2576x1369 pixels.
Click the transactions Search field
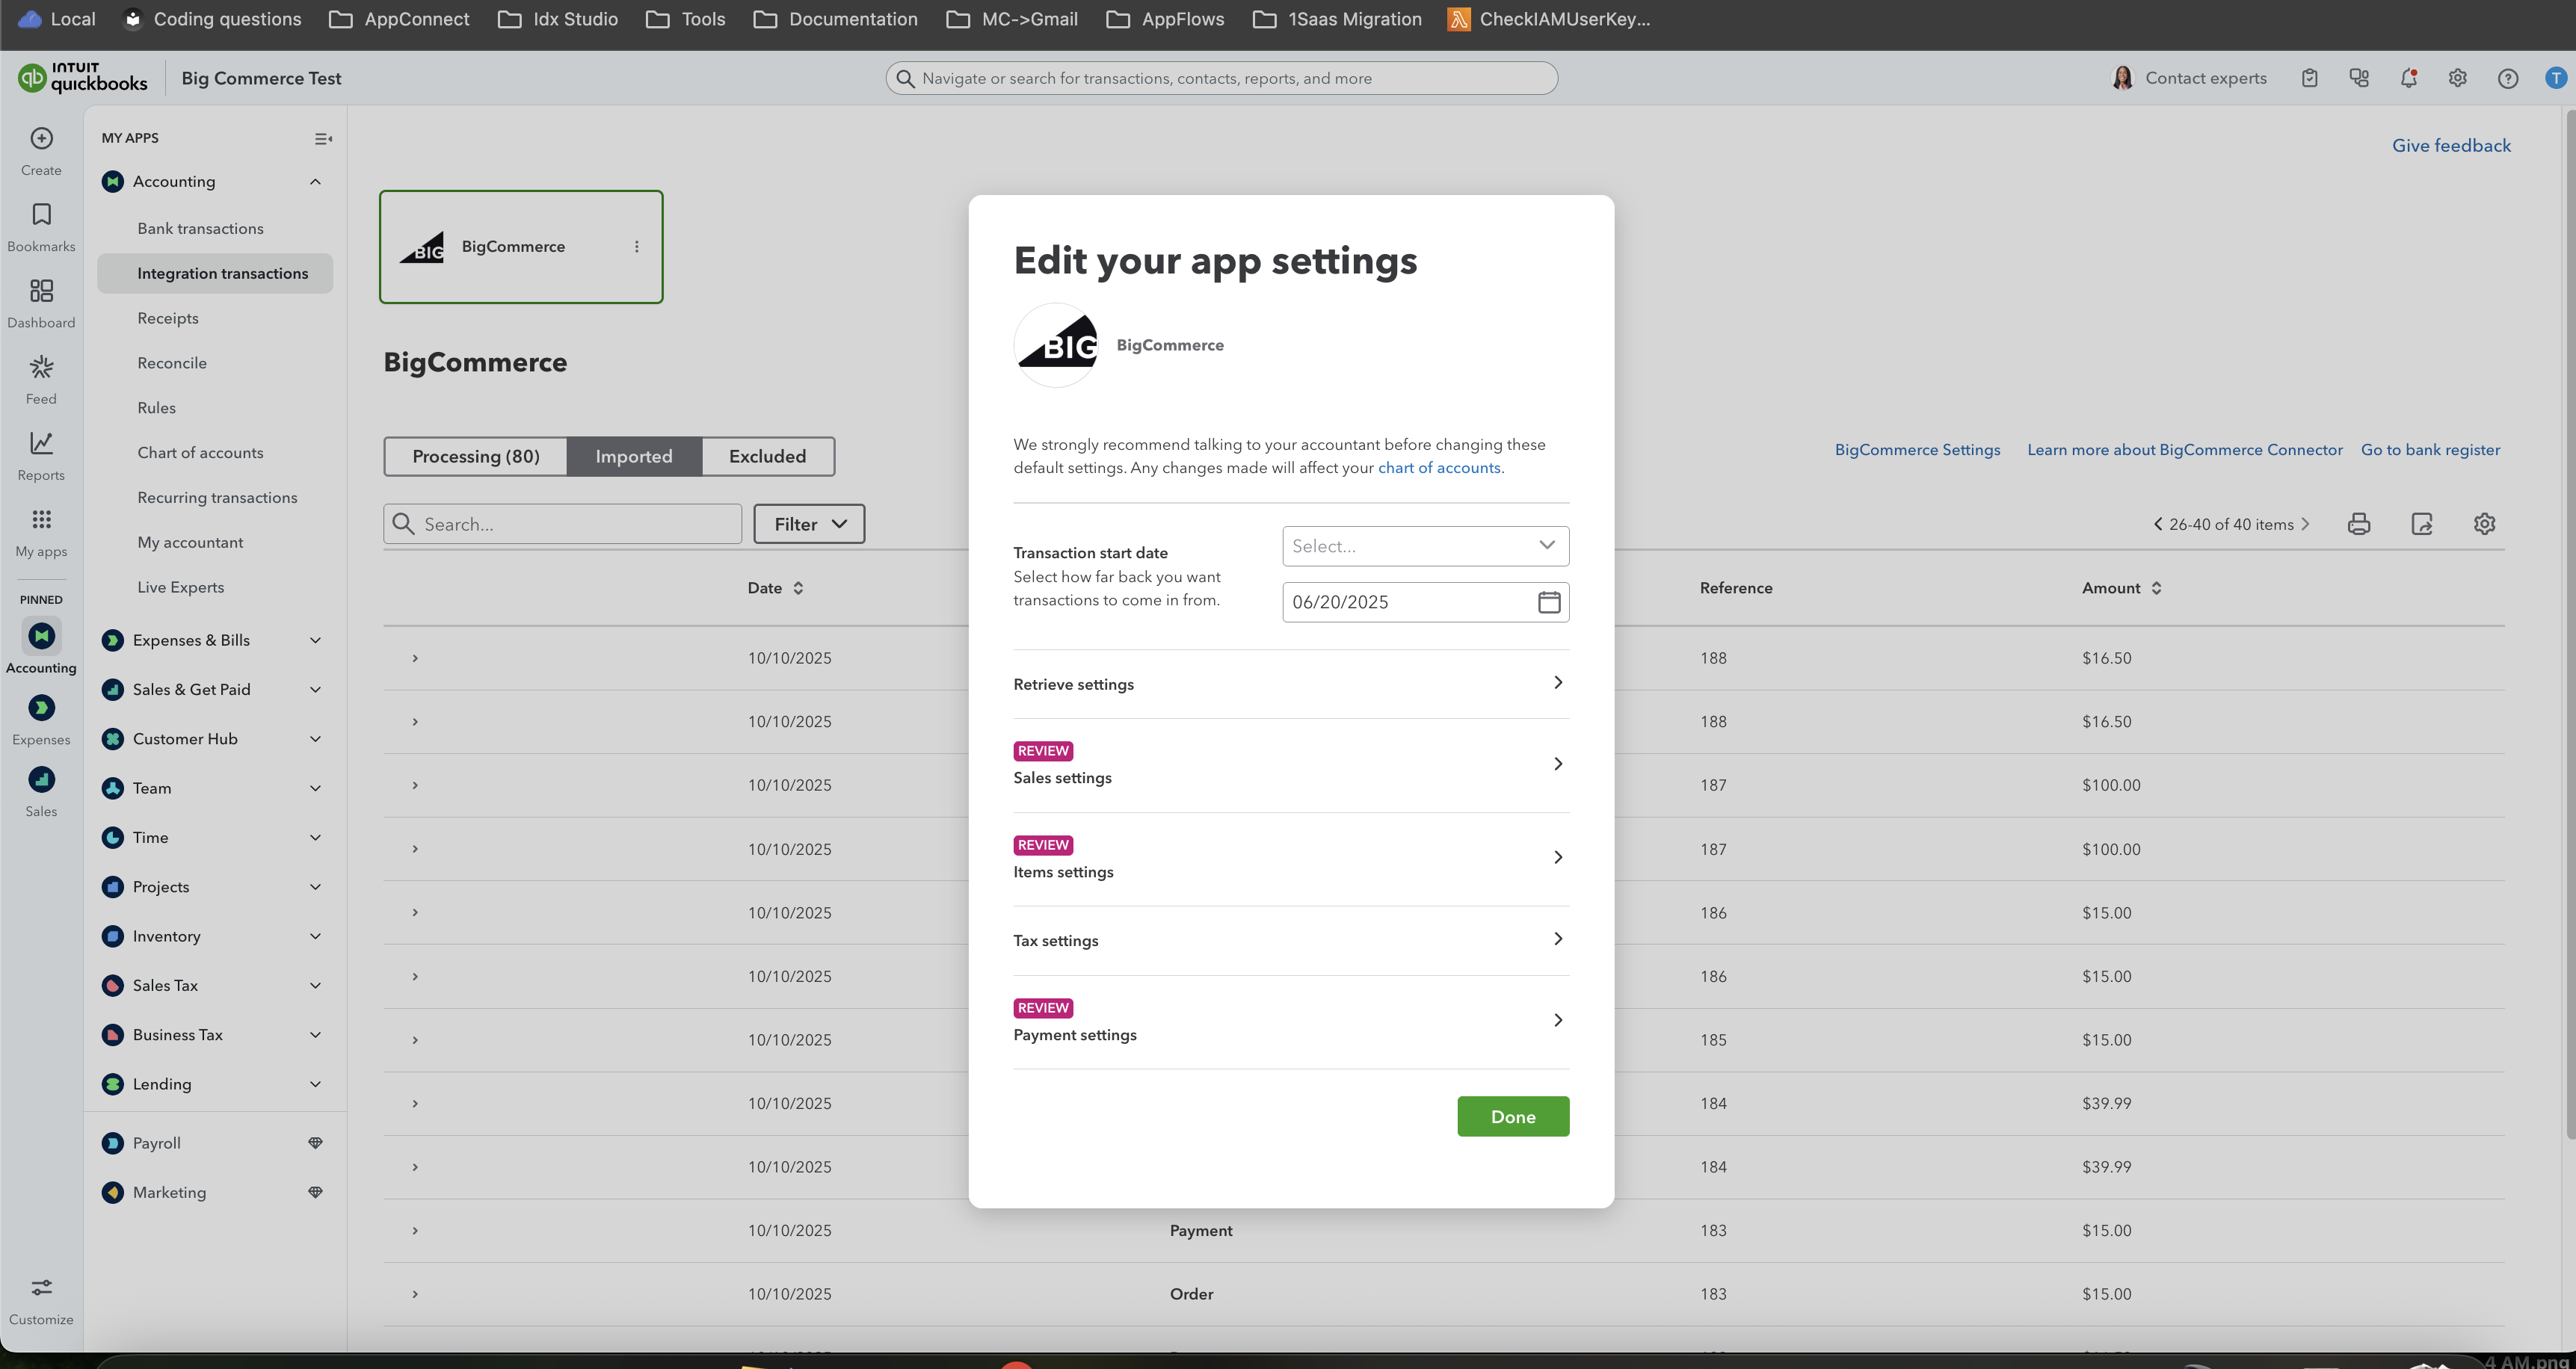[x=562, y=524]
